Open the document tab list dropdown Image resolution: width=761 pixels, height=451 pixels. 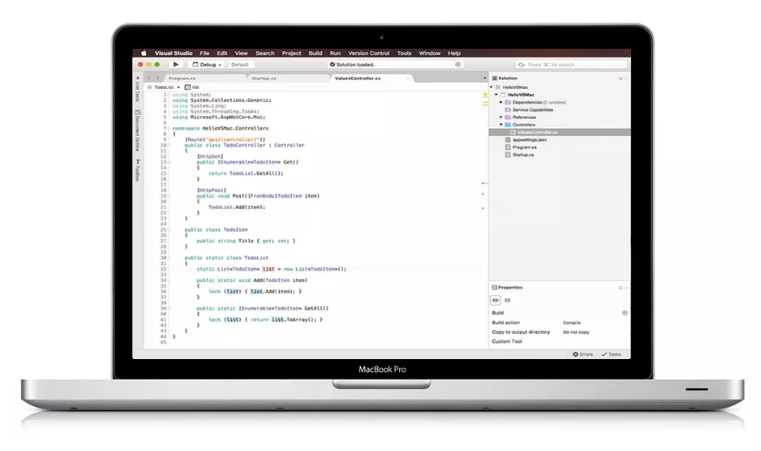click(484, 78)
